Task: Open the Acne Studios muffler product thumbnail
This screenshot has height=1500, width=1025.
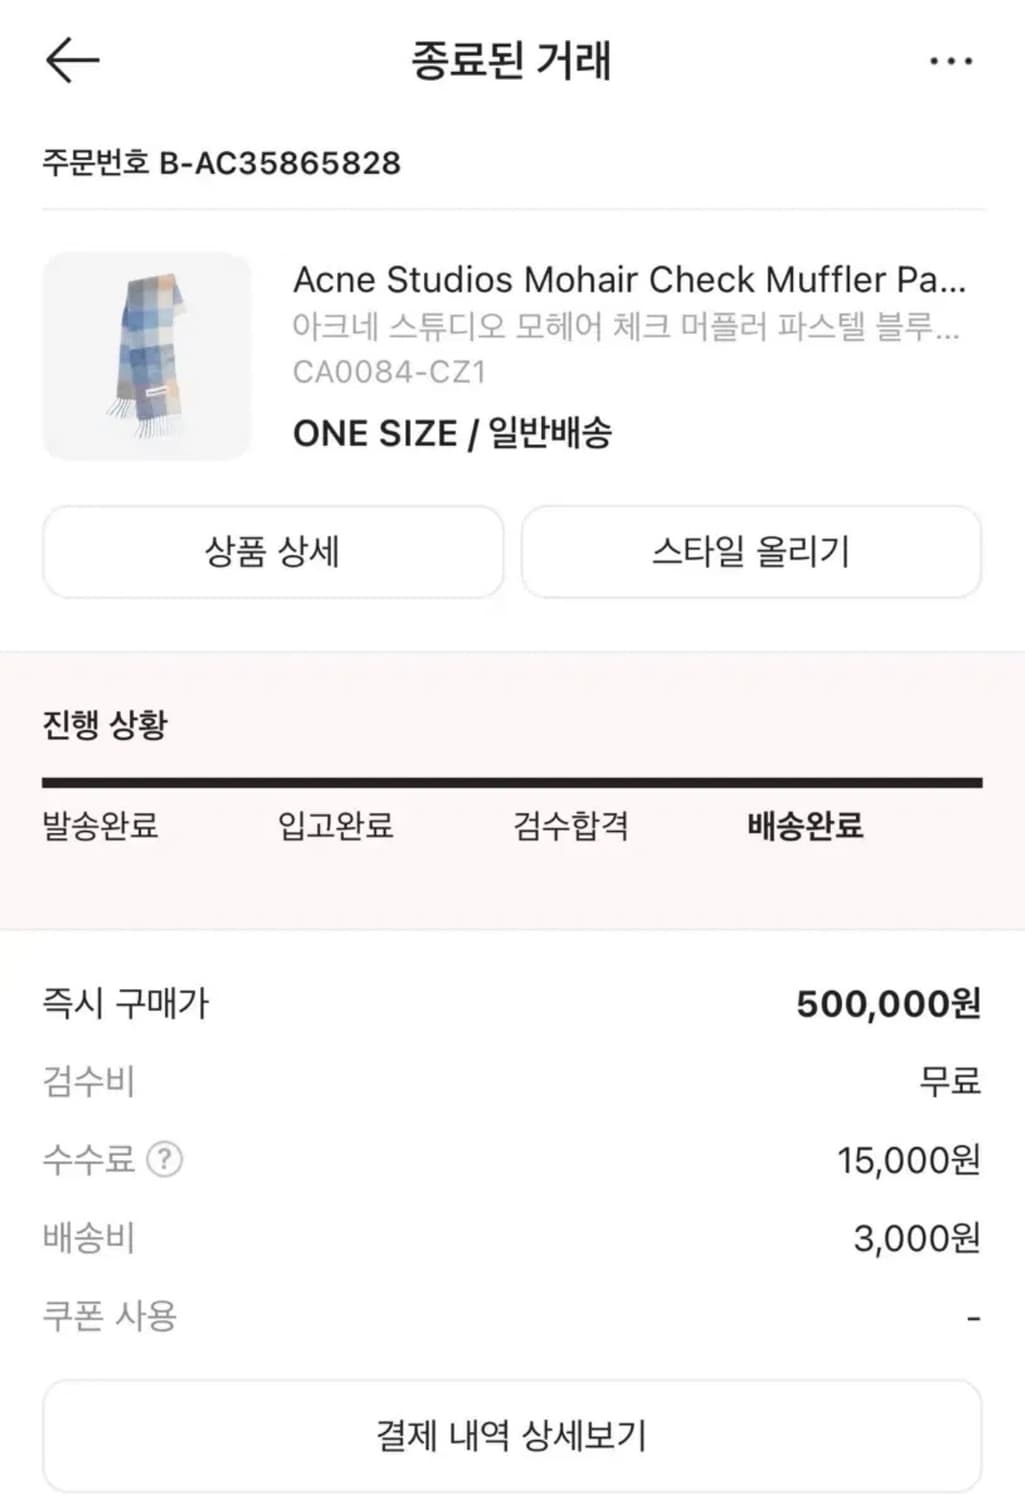Action: point(147,356)
